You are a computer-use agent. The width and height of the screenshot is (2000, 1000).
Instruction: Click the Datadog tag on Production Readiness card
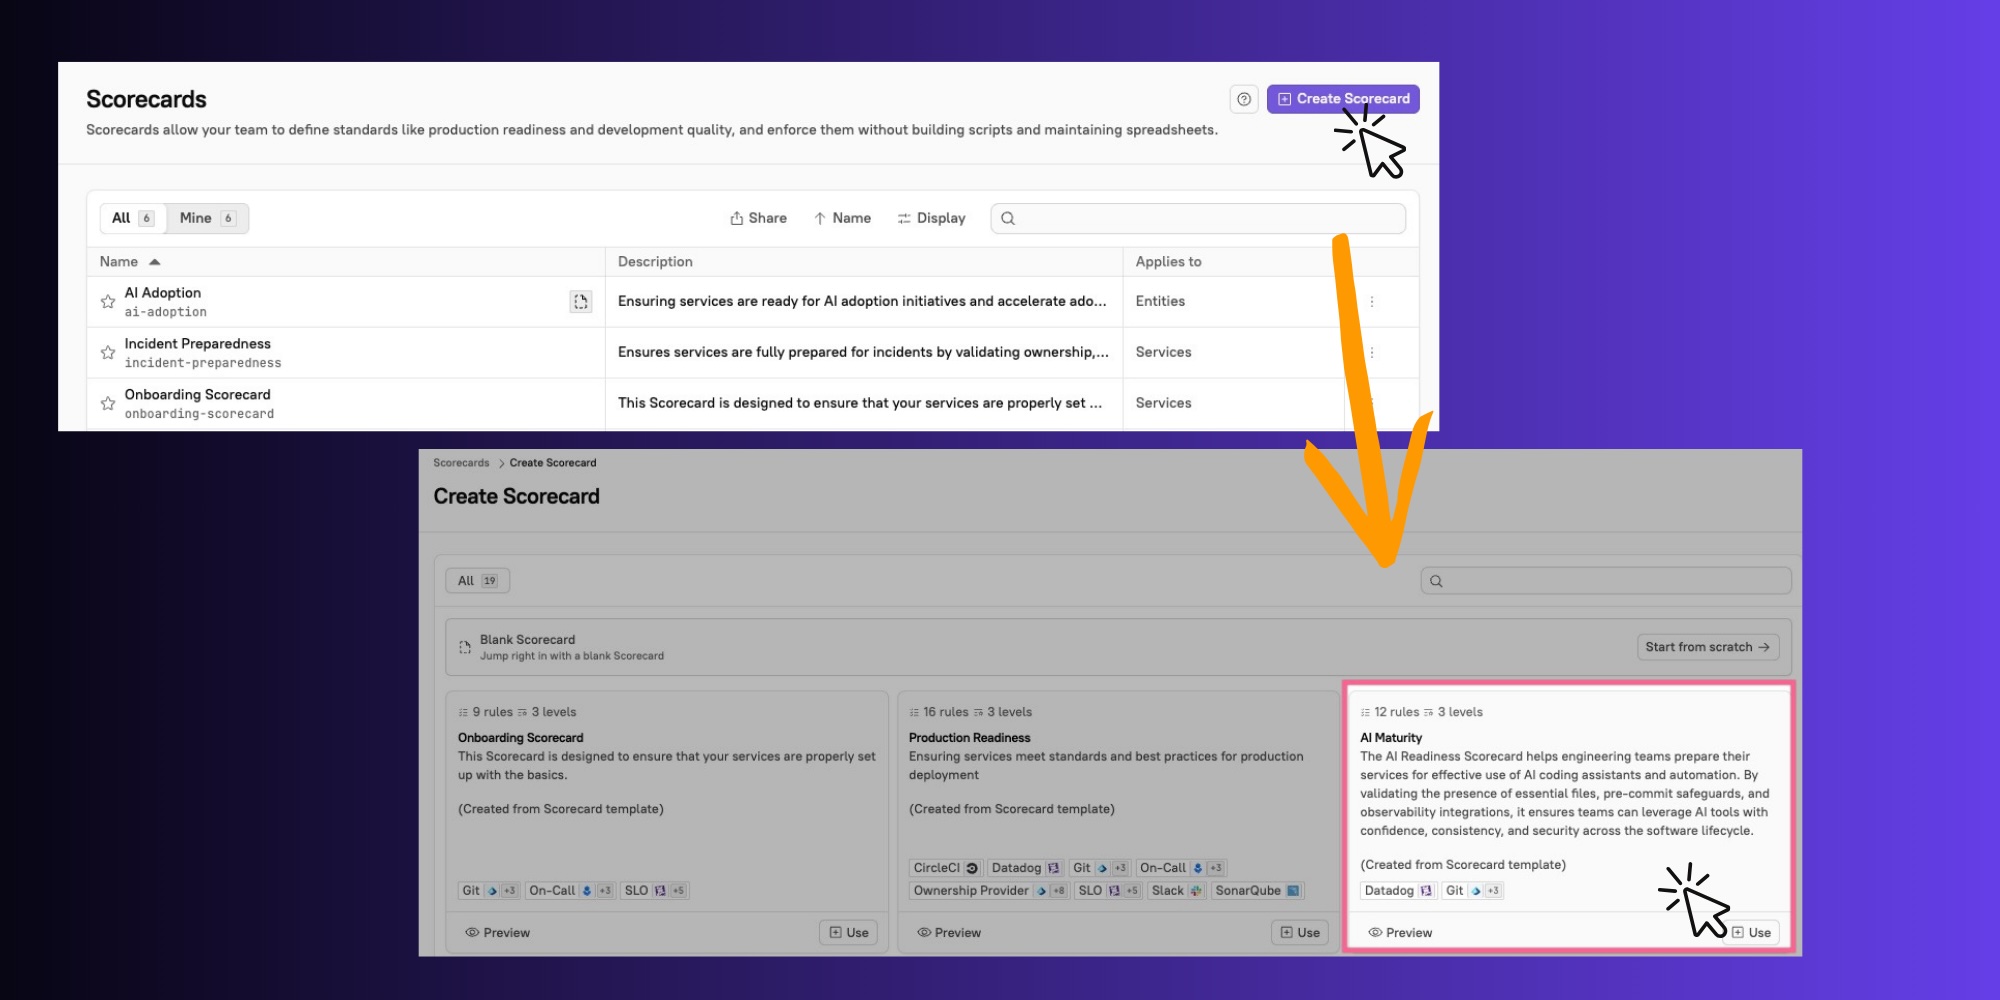tap(1025, 868)
